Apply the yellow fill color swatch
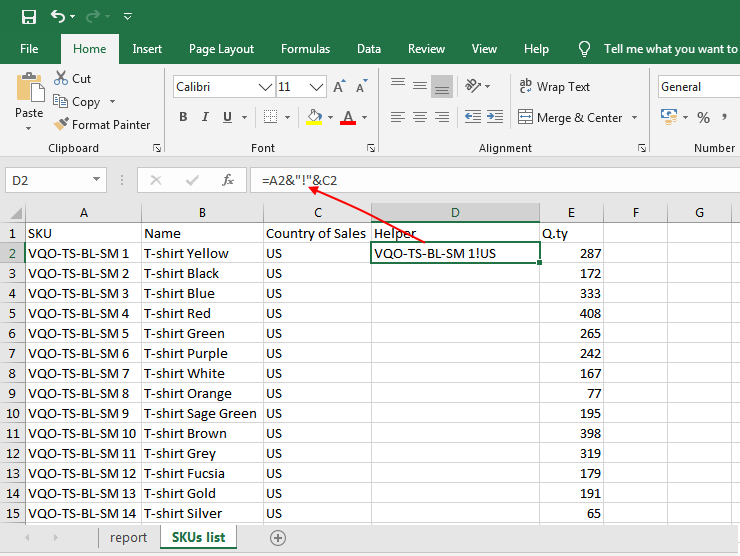Image resolution: width=740 pixels, height=556 pixels. point(314,117)
